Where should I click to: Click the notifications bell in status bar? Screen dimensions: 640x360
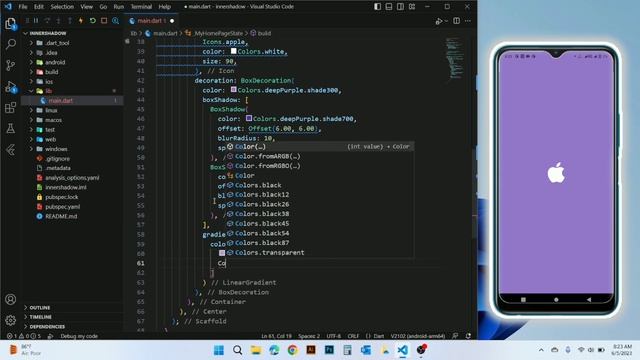(468, 336)
